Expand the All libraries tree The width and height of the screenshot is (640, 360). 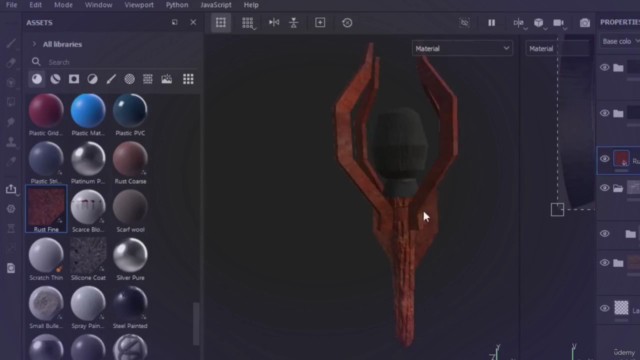(34, 44)
